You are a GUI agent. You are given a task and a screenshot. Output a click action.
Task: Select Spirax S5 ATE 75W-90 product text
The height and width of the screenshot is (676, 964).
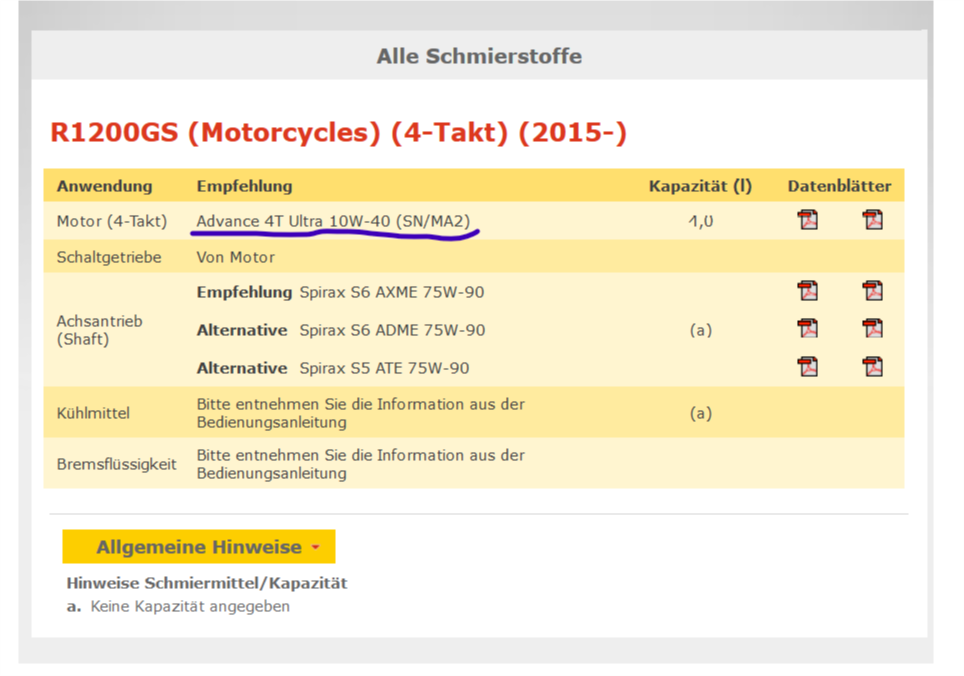point(384,369)
